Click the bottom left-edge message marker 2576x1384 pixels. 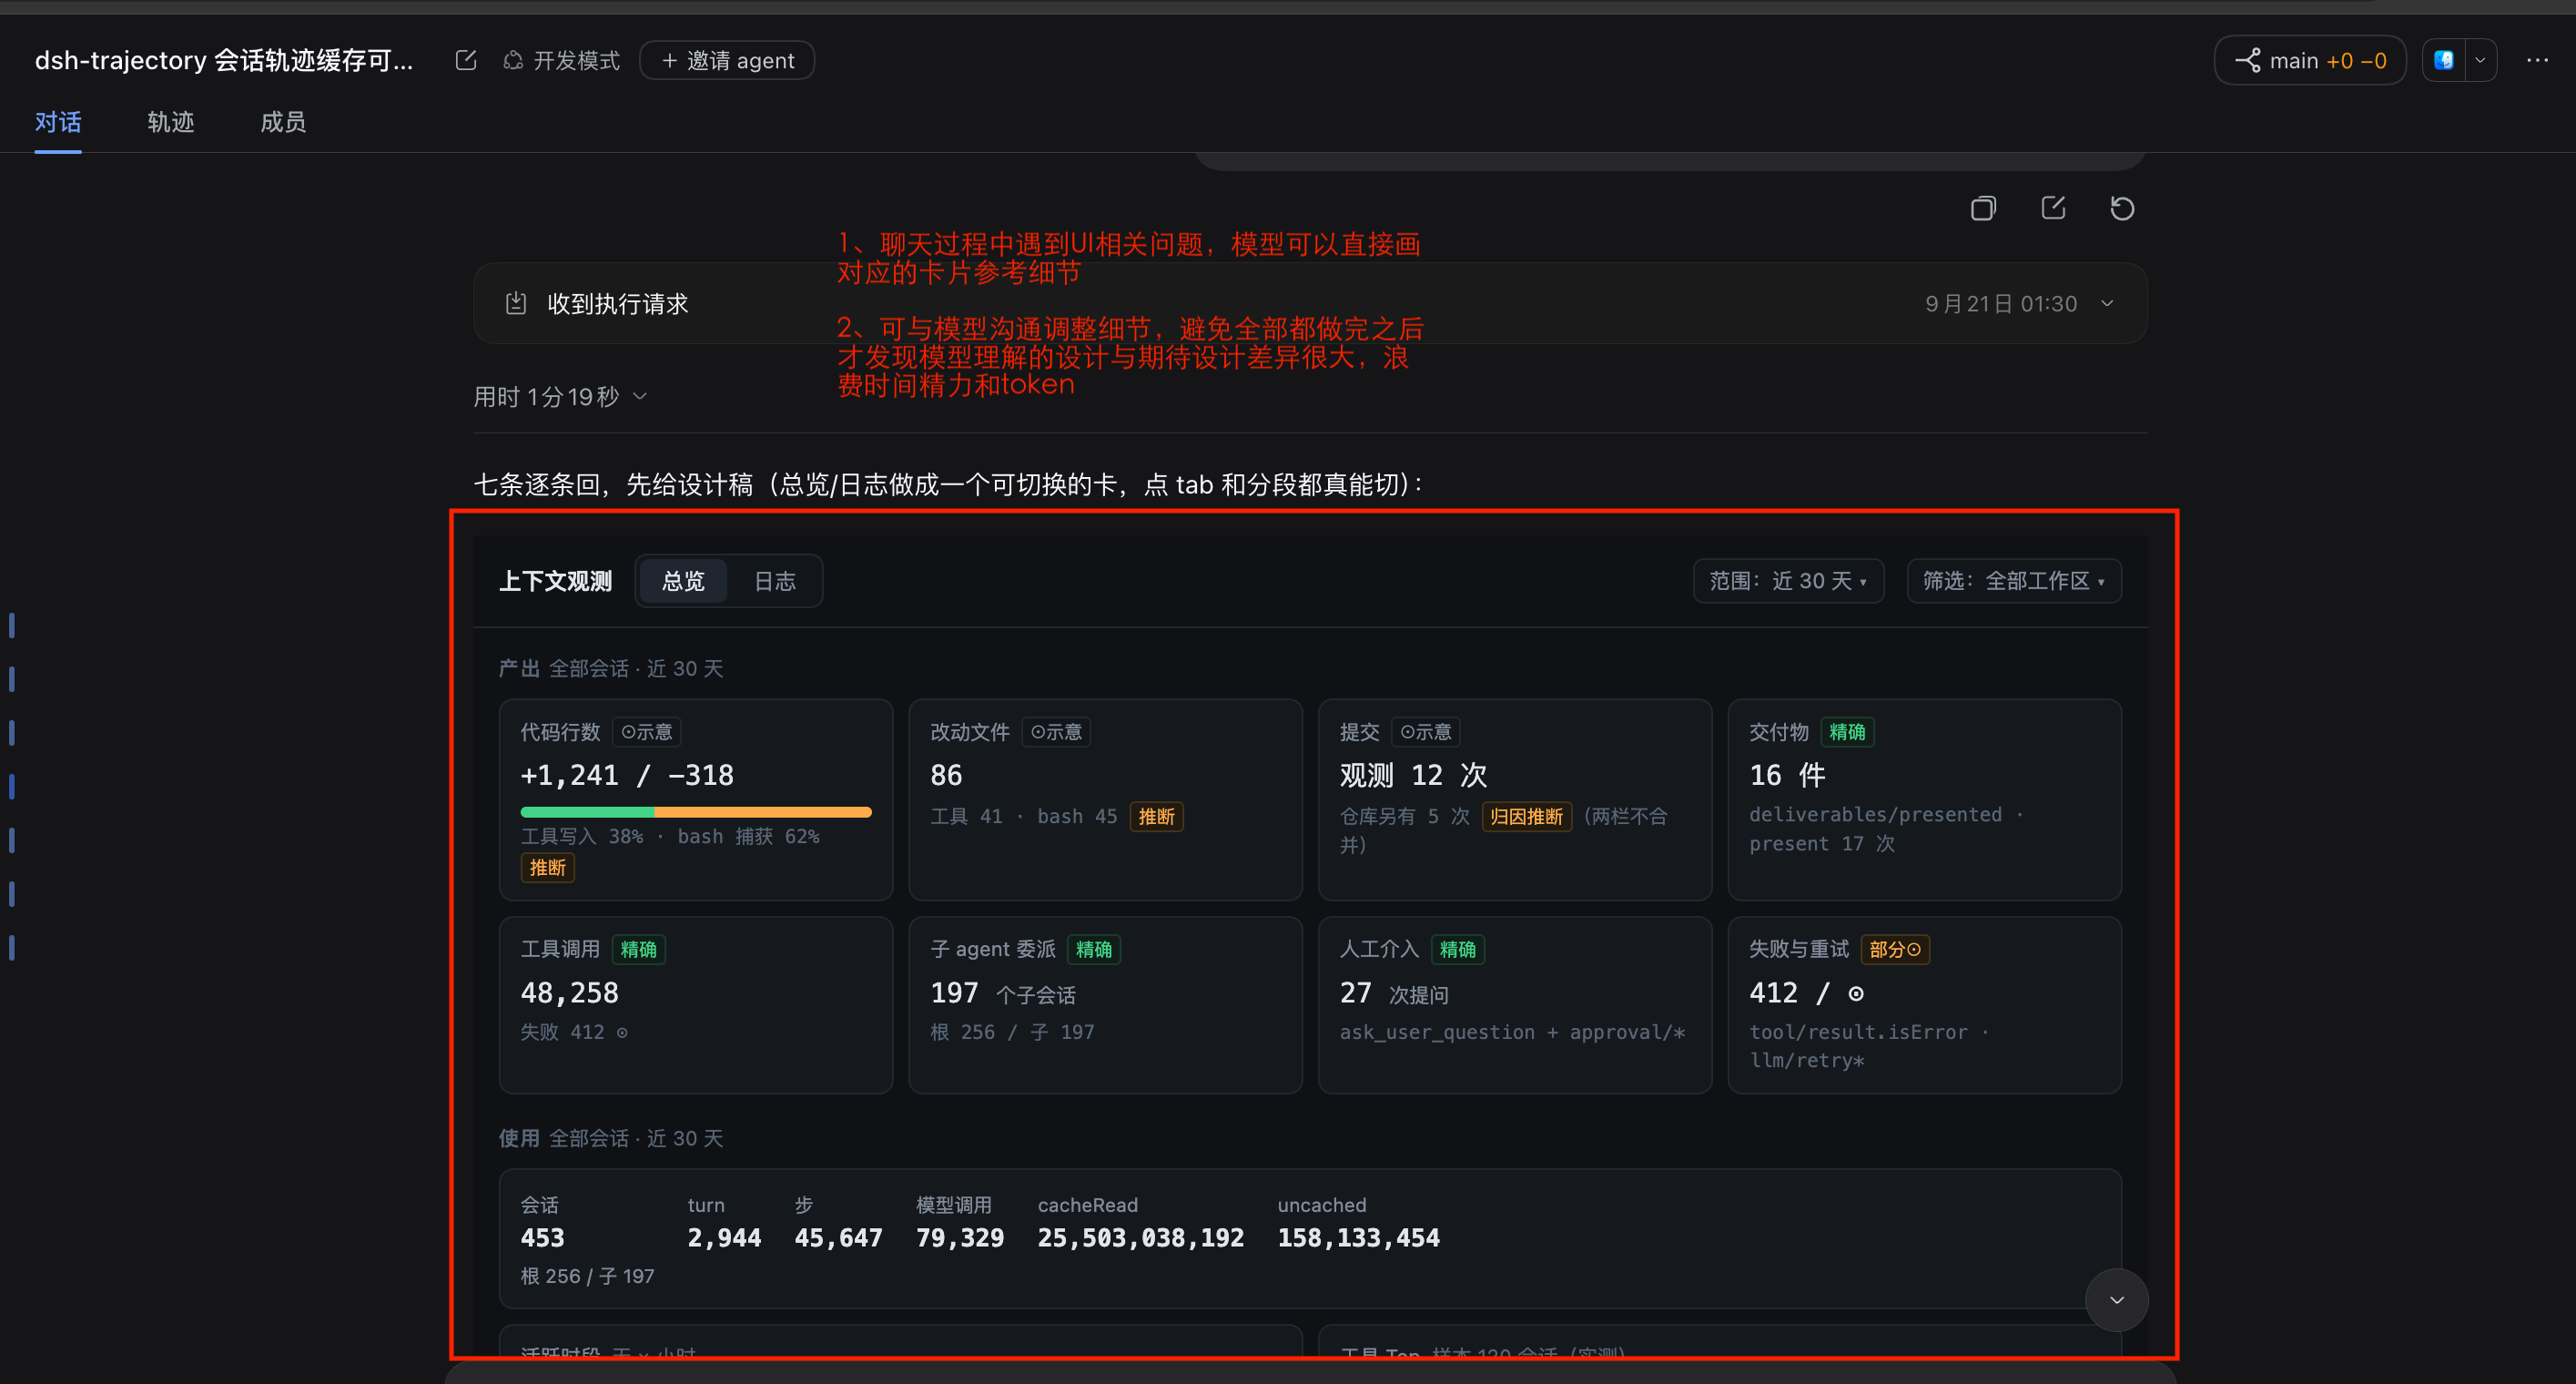[x=12, y=947]
